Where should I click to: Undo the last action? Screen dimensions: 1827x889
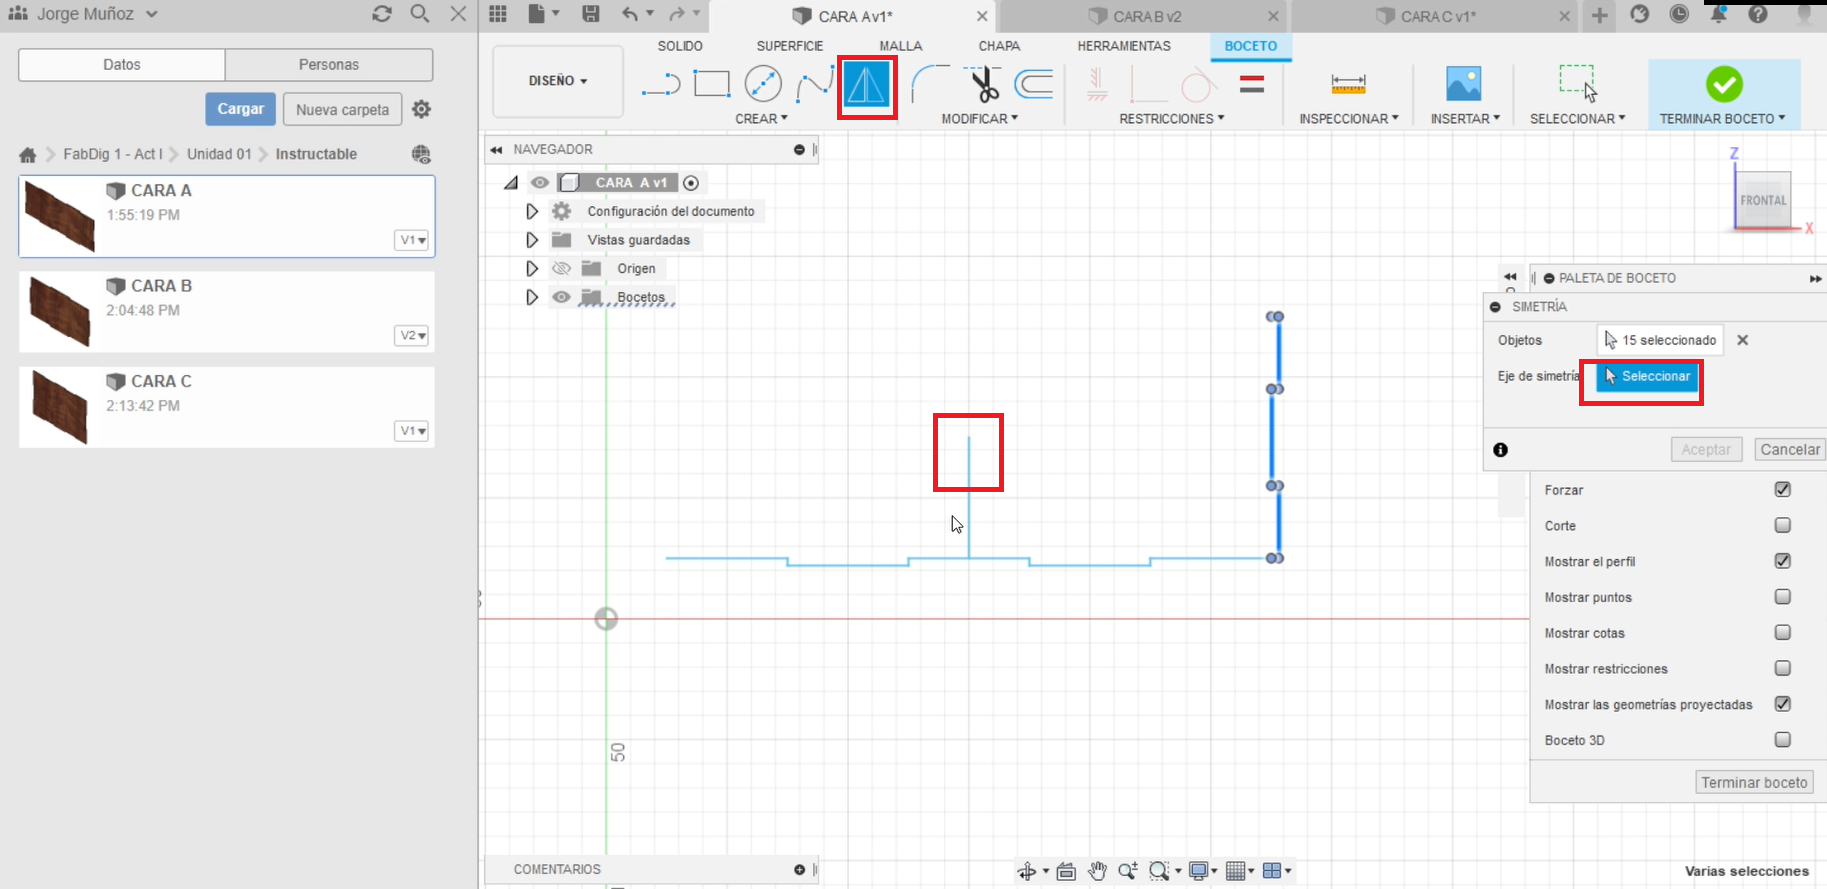click(630, 14)
